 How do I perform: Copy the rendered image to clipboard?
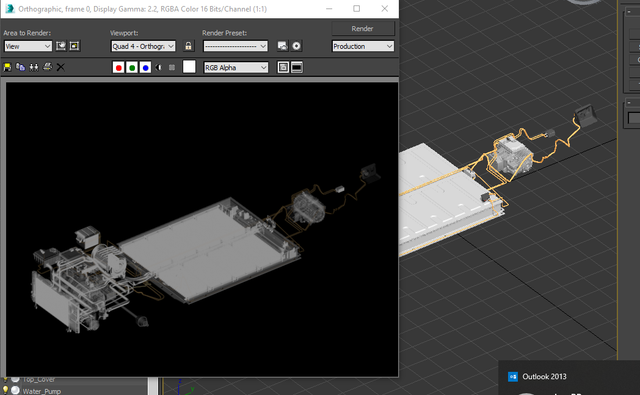[20, 67]
